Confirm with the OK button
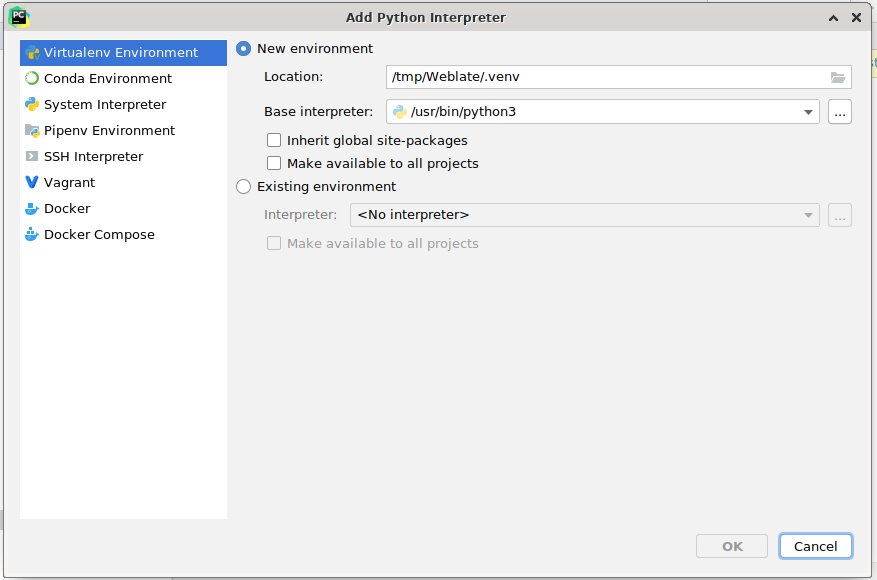The height and width of the screenshot is (580, 877). pyautogui.click(x=731, y=546)
